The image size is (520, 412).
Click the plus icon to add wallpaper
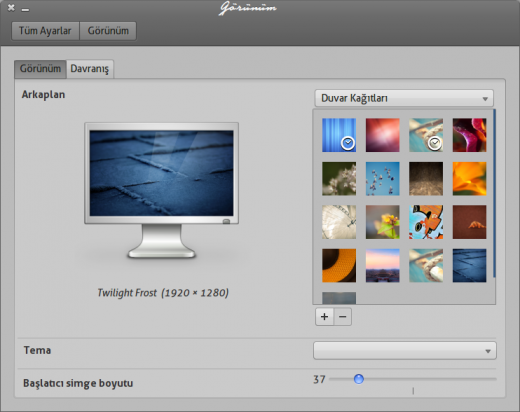pos(324,316)
